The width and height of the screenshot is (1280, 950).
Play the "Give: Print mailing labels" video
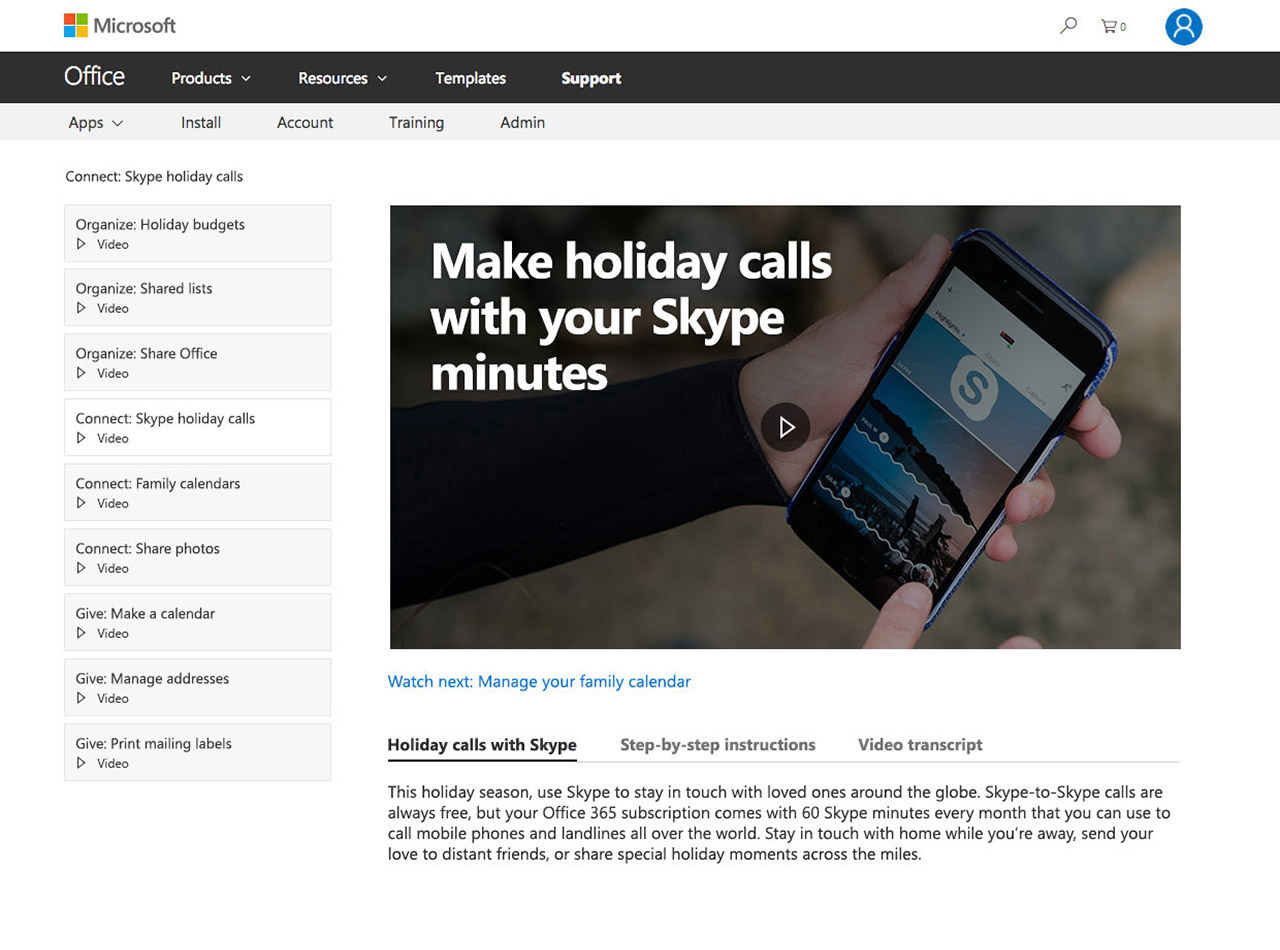pyautogui.click(x=197, y=752)
